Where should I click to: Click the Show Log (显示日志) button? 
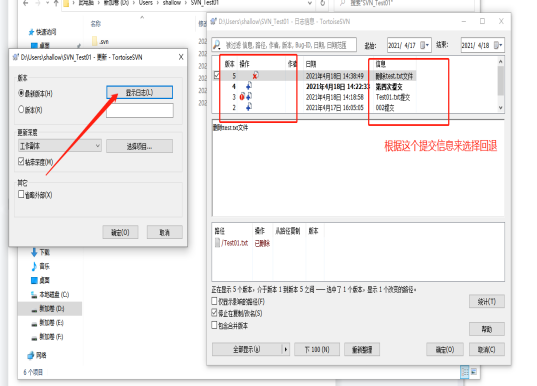(x=139, y=92)
